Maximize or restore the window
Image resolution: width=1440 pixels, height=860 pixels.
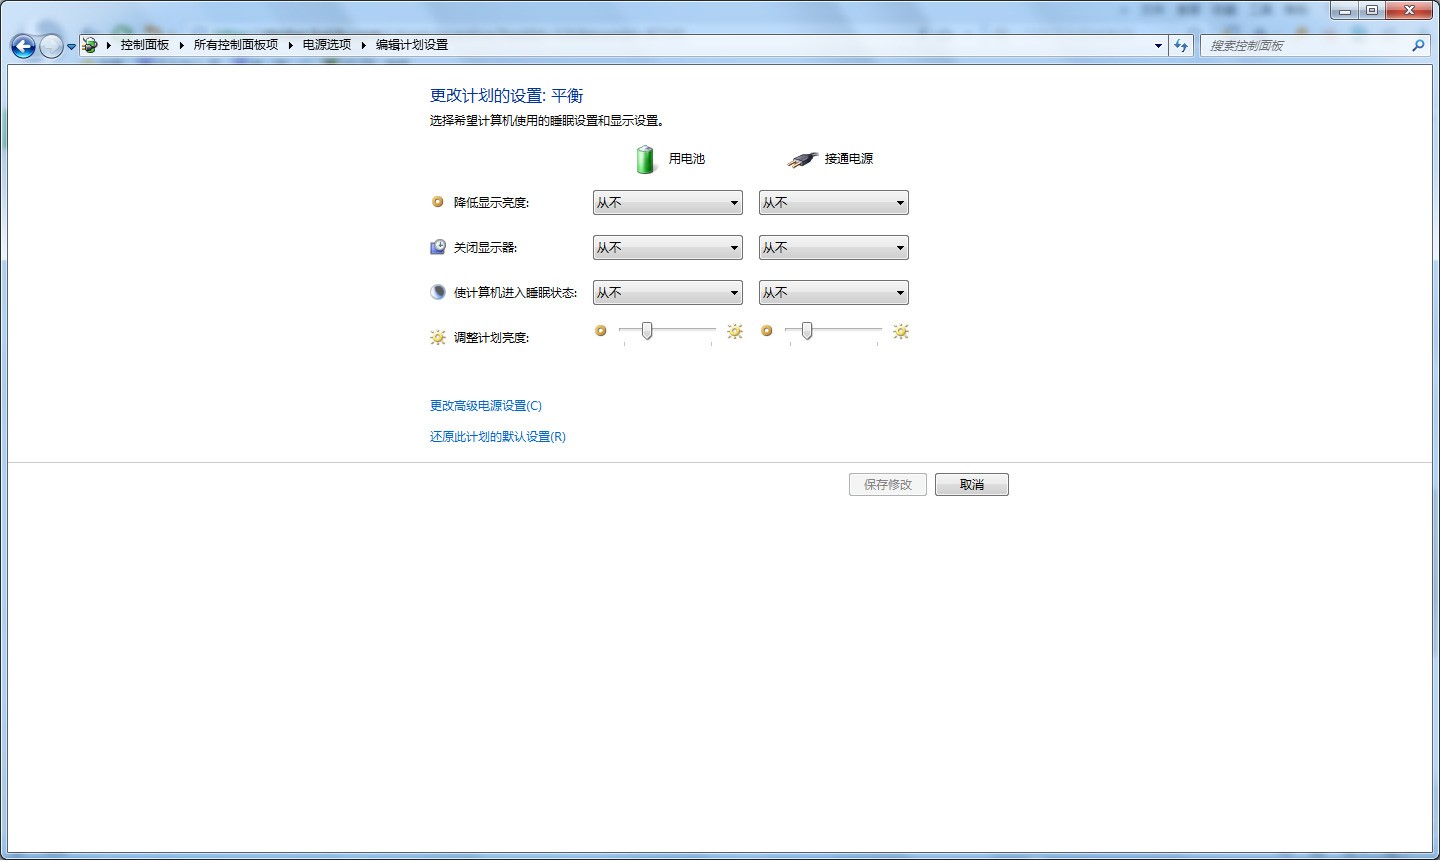[1372, 11]
